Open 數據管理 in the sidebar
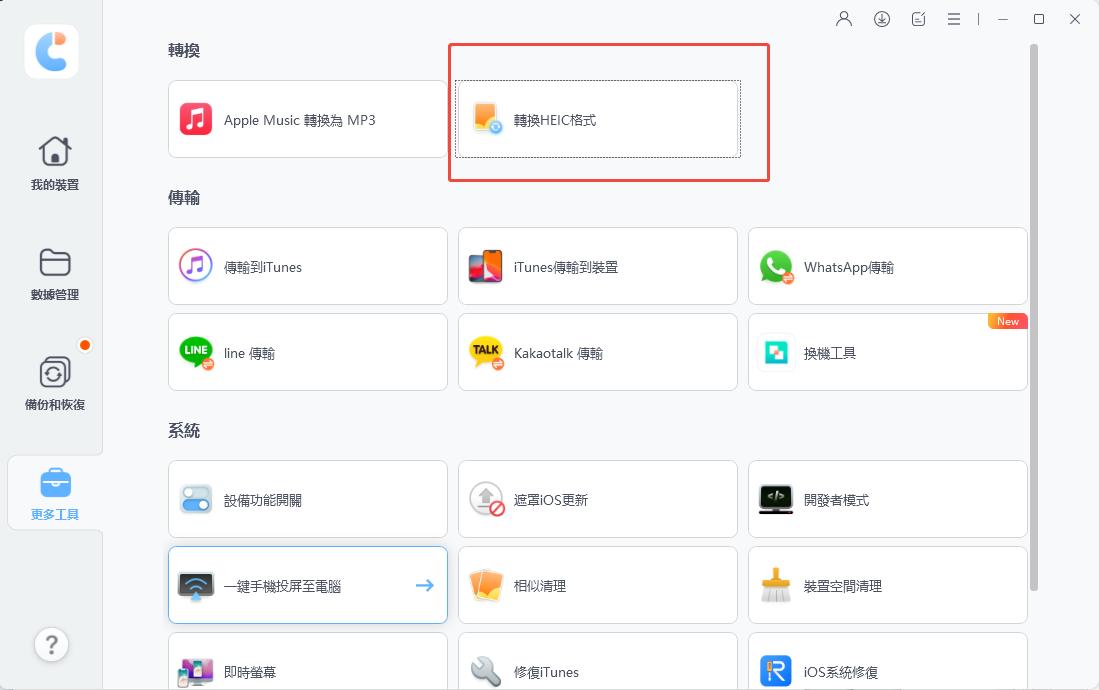The image size is (1099, 690). [55, 274]
